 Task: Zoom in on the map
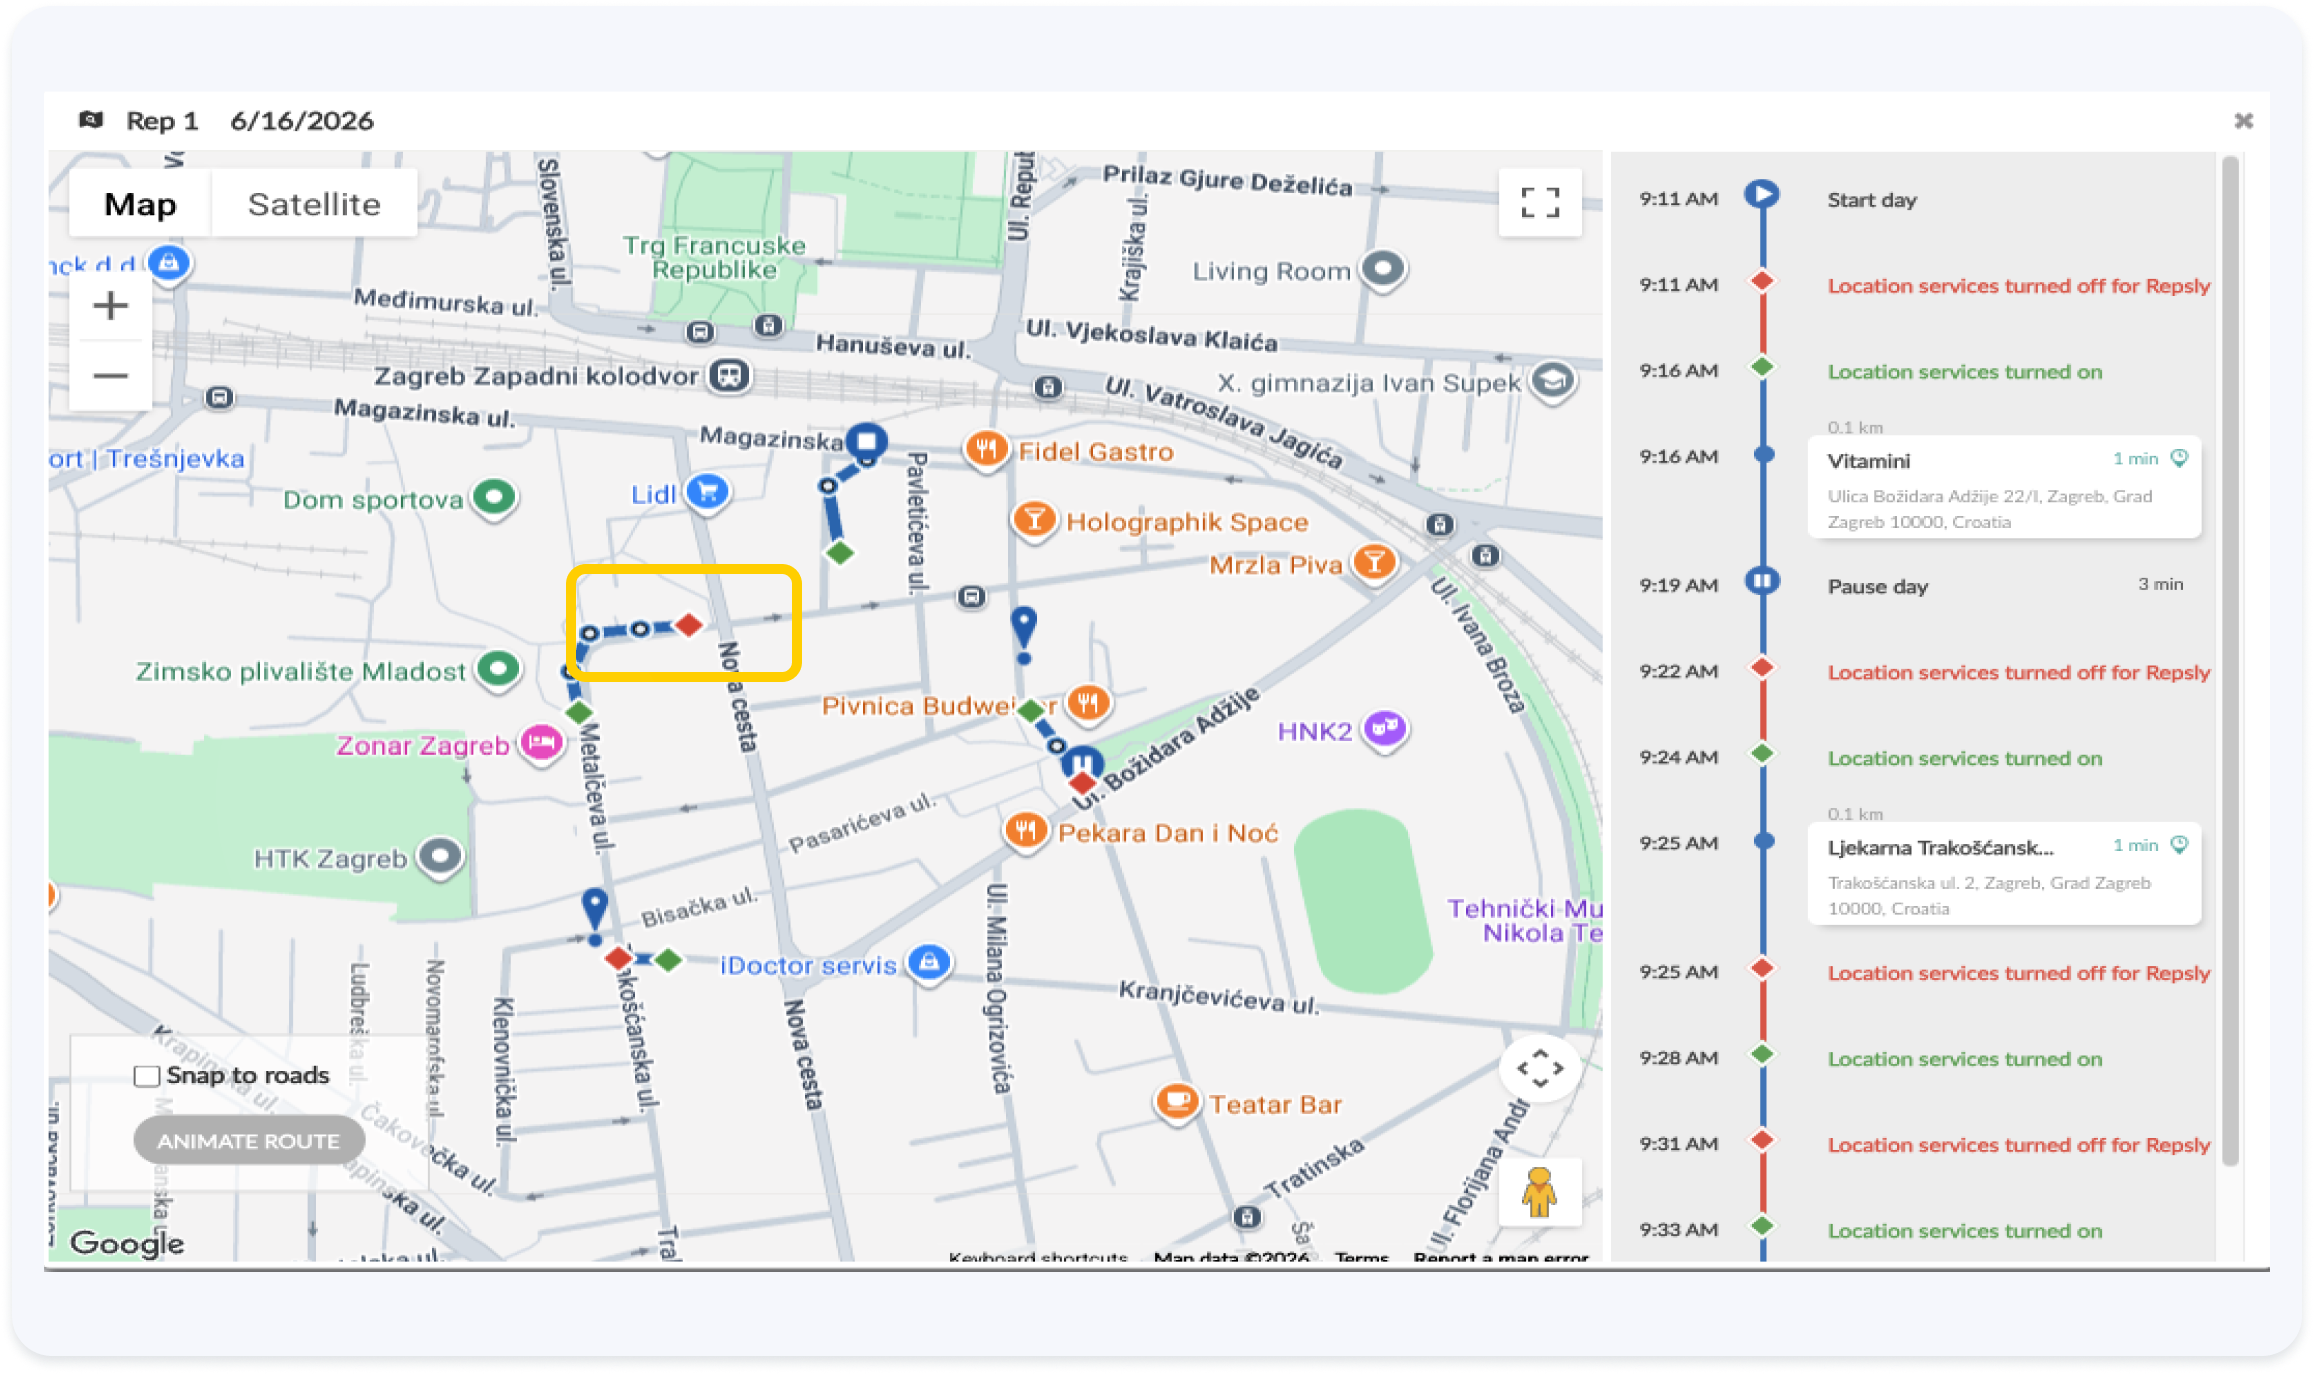(110, 305)
